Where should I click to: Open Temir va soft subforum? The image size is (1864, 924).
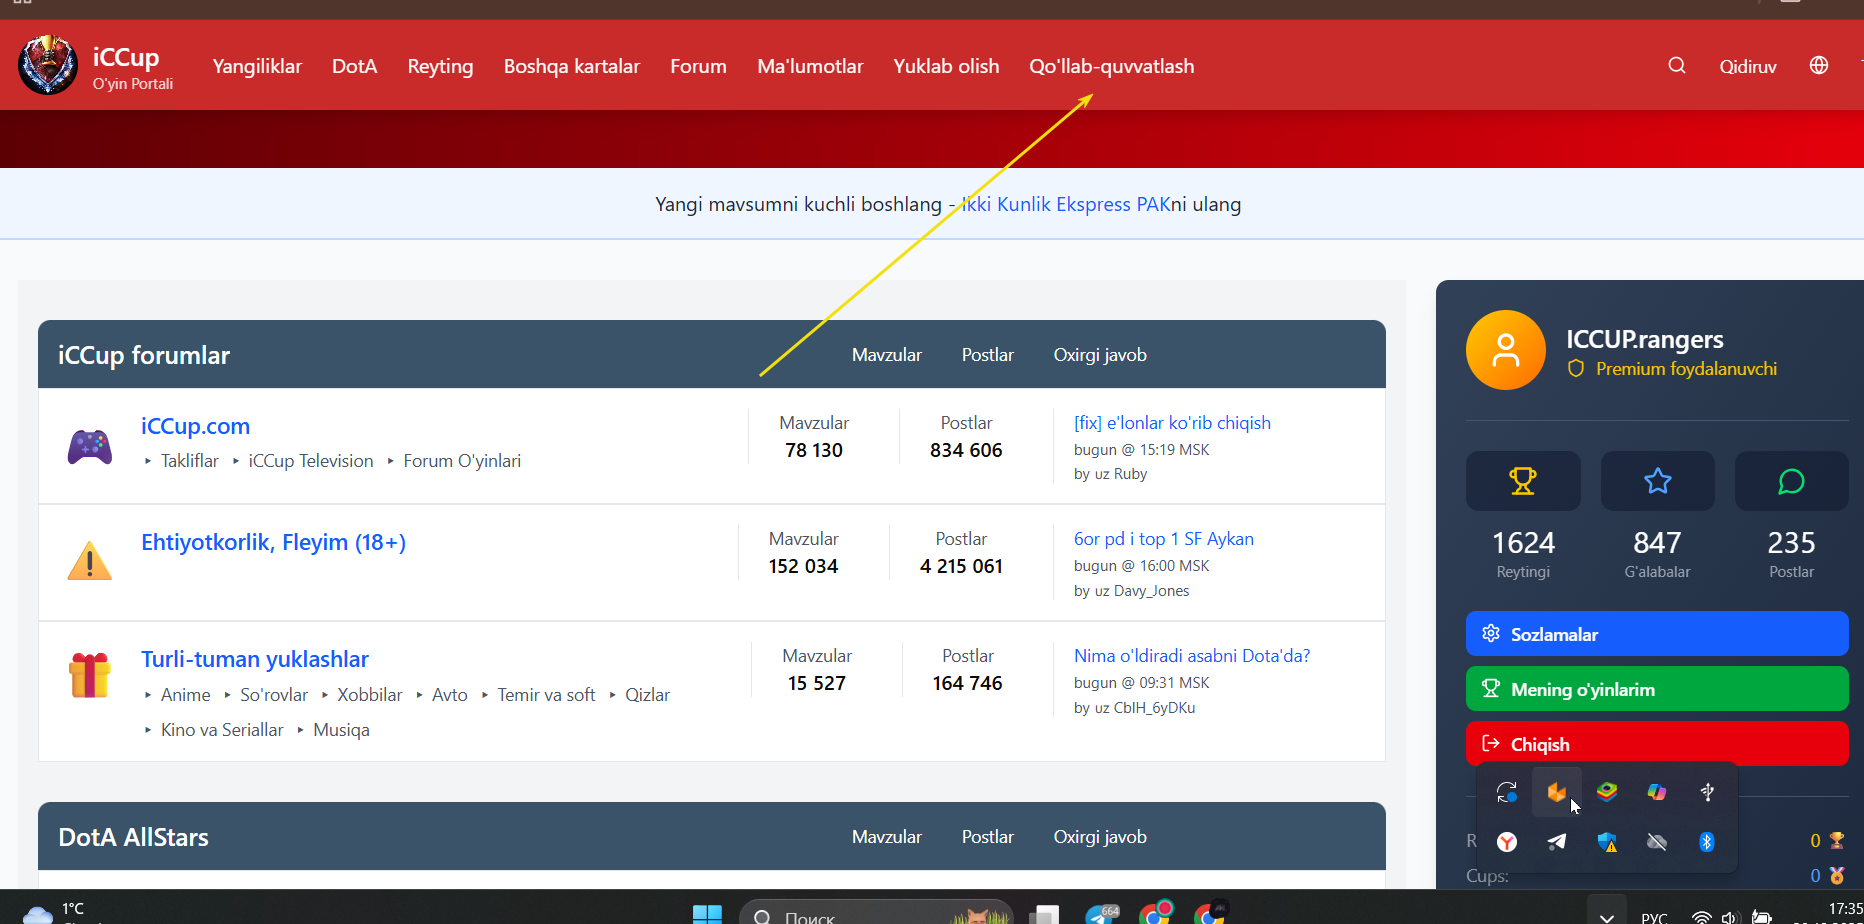coord(546,695)
